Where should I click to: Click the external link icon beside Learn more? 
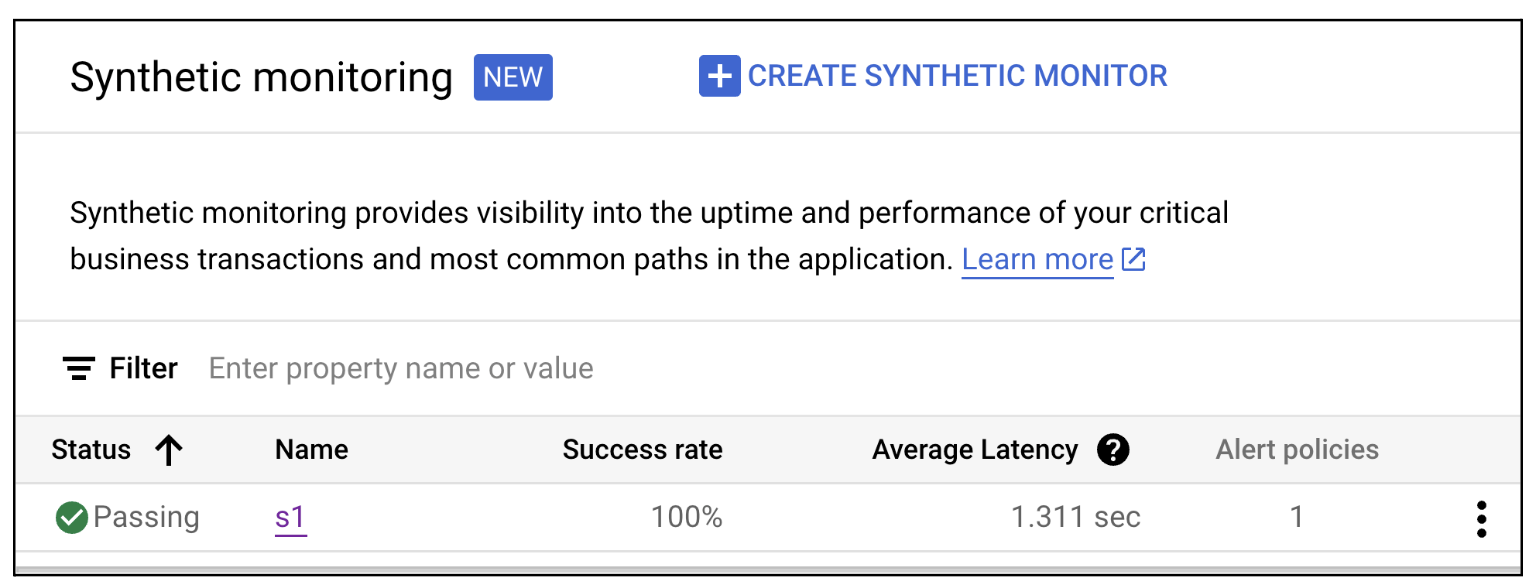tap(1134, 260)
